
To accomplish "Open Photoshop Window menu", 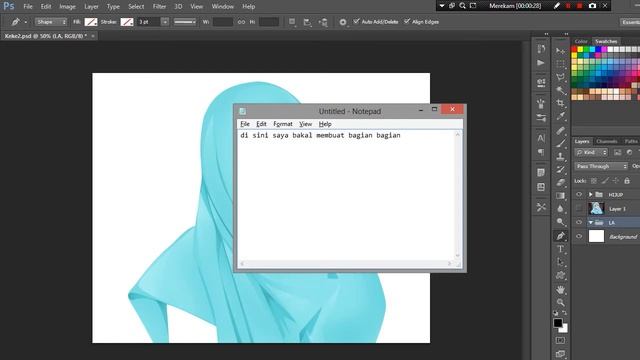I will [x=222, y=7].
